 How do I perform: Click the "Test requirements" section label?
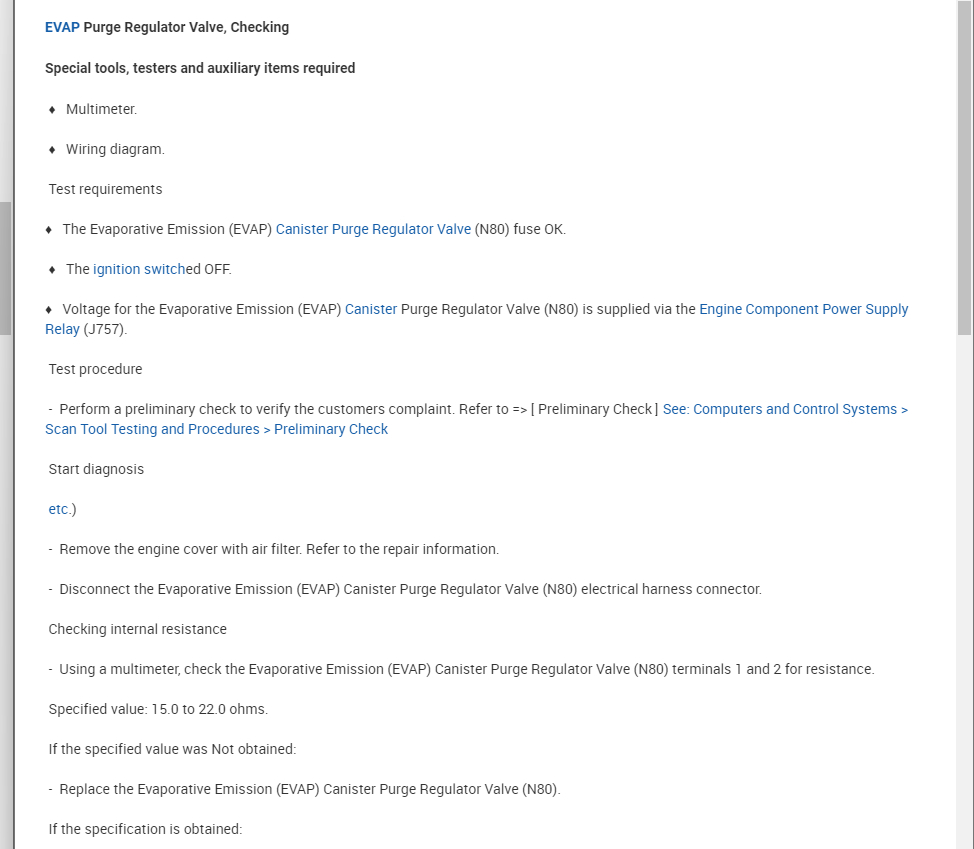tap(105, 189)
